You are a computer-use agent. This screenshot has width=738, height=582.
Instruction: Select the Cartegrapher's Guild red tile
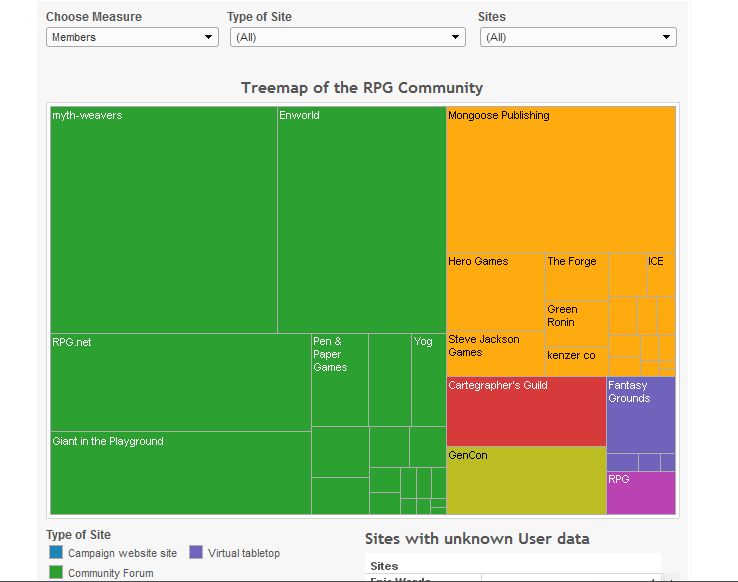tap(526, 411)
